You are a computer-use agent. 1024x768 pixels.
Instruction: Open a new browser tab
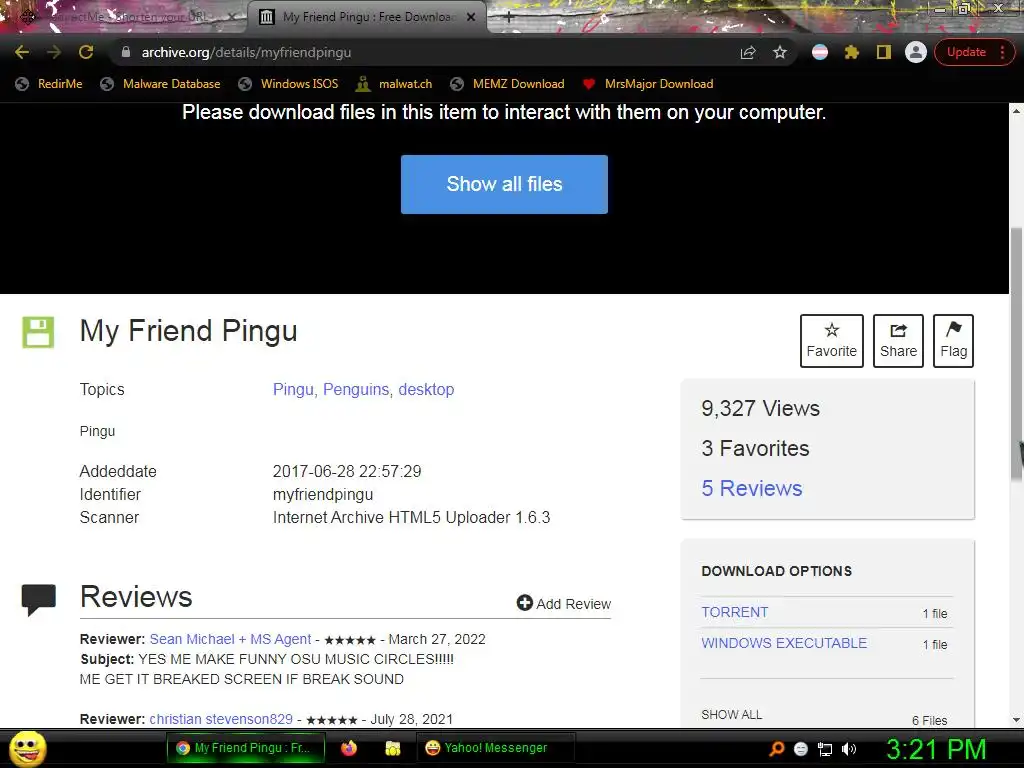click(509, 17)
